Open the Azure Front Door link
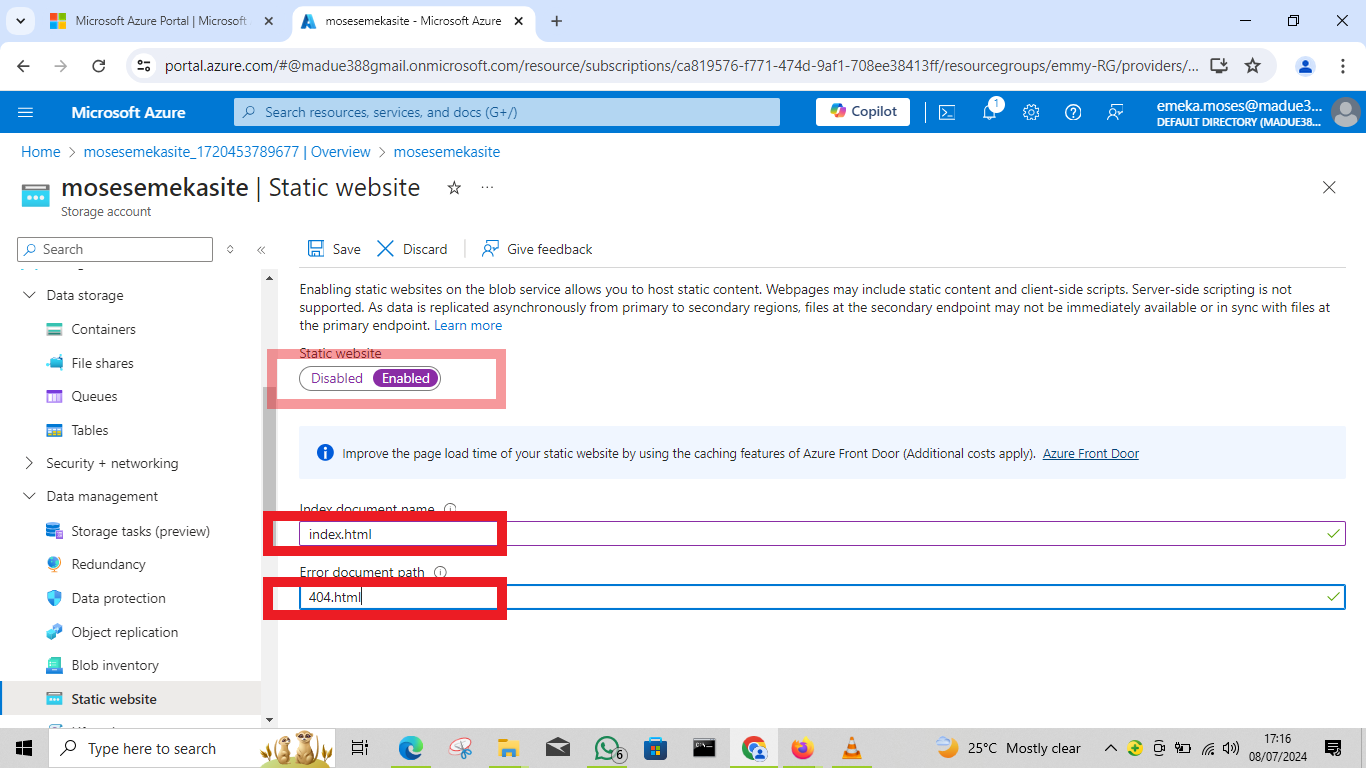The width and height of the screenshot is (1366, 768). point(1091,453)
